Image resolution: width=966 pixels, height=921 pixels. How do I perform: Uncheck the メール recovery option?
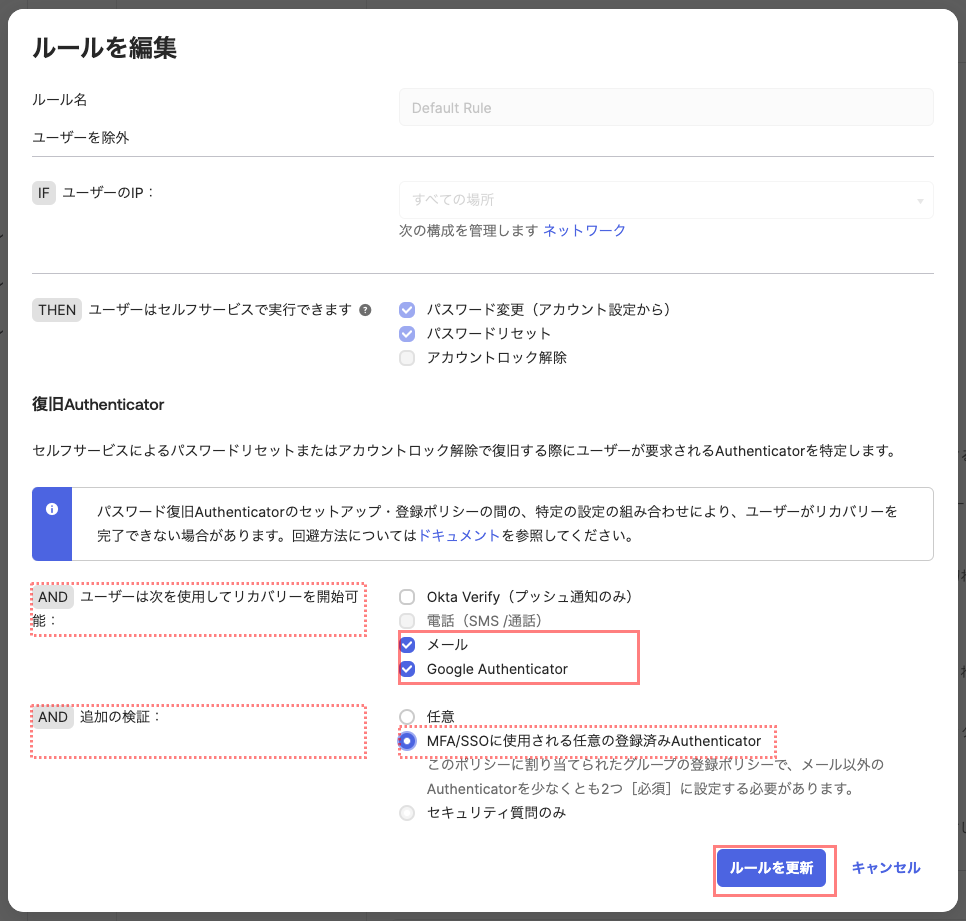click(x=406, y=644)
